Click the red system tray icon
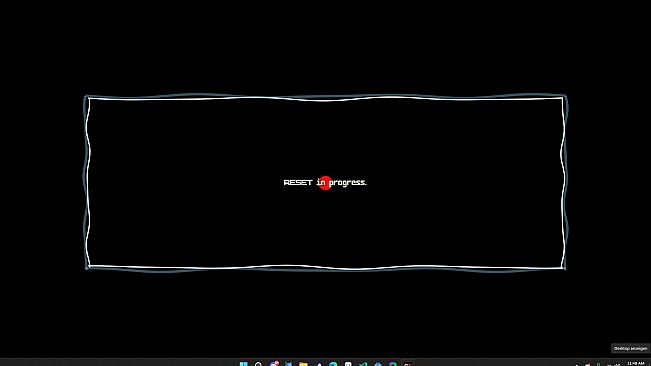 click(x=587, y=364)
